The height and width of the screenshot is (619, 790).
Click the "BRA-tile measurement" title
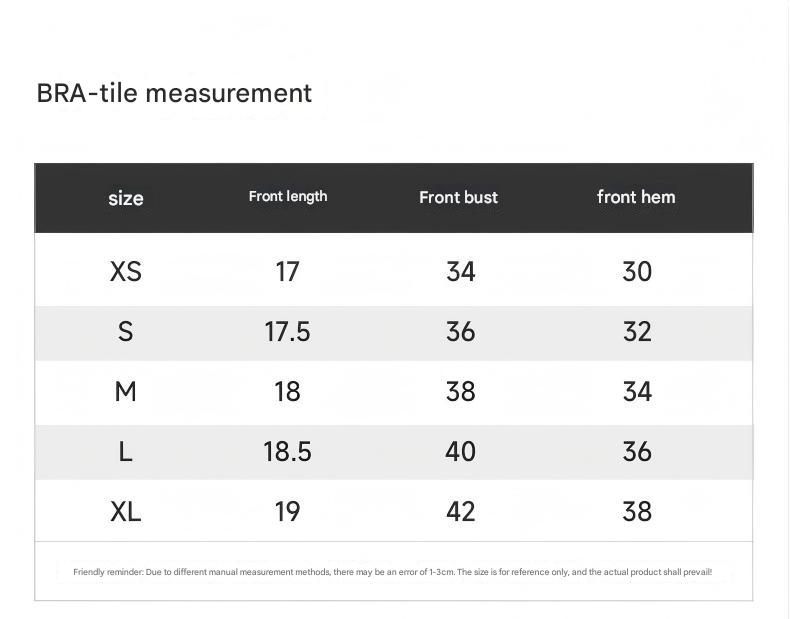[174, 93]
